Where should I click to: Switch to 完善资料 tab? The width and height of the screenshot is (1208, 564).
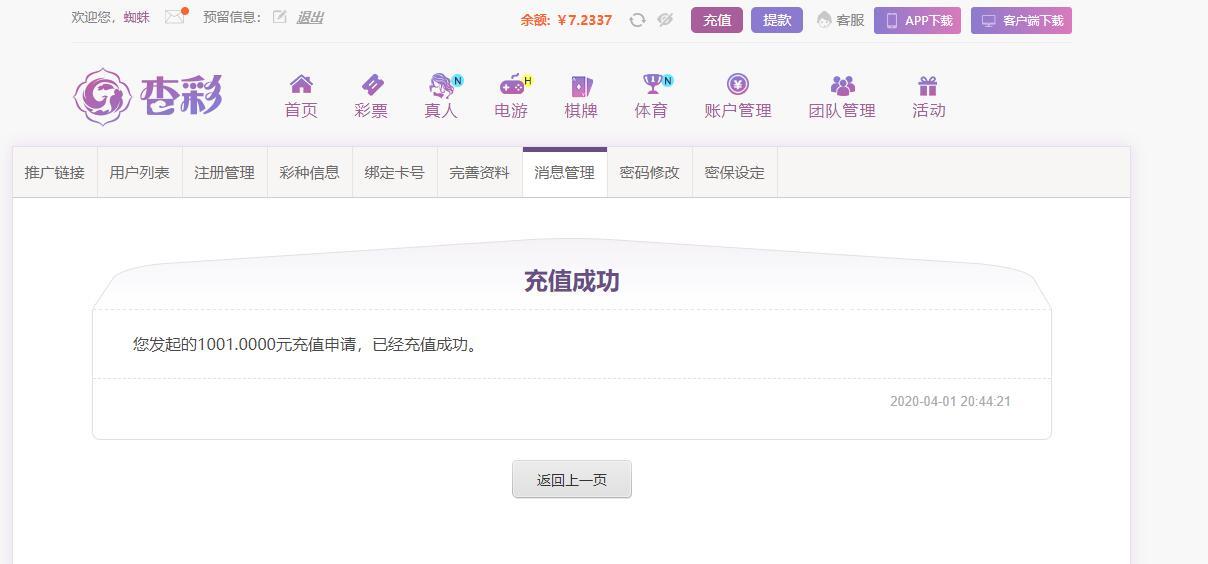tap(480, 173)
